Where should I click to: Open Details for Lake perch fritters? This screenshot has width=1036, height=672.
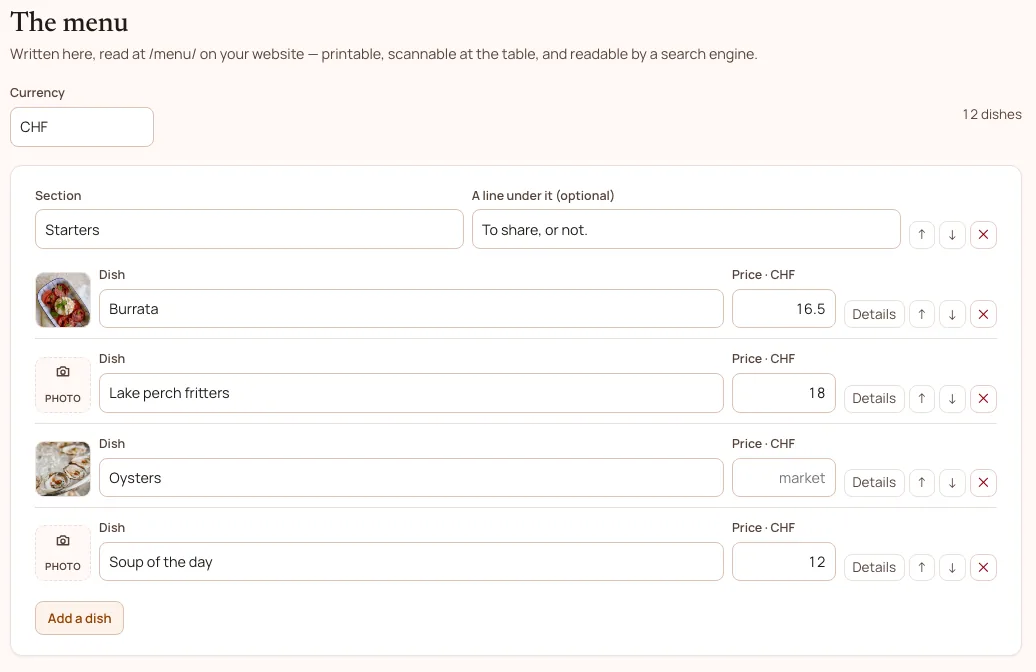(x=874, y=398)
